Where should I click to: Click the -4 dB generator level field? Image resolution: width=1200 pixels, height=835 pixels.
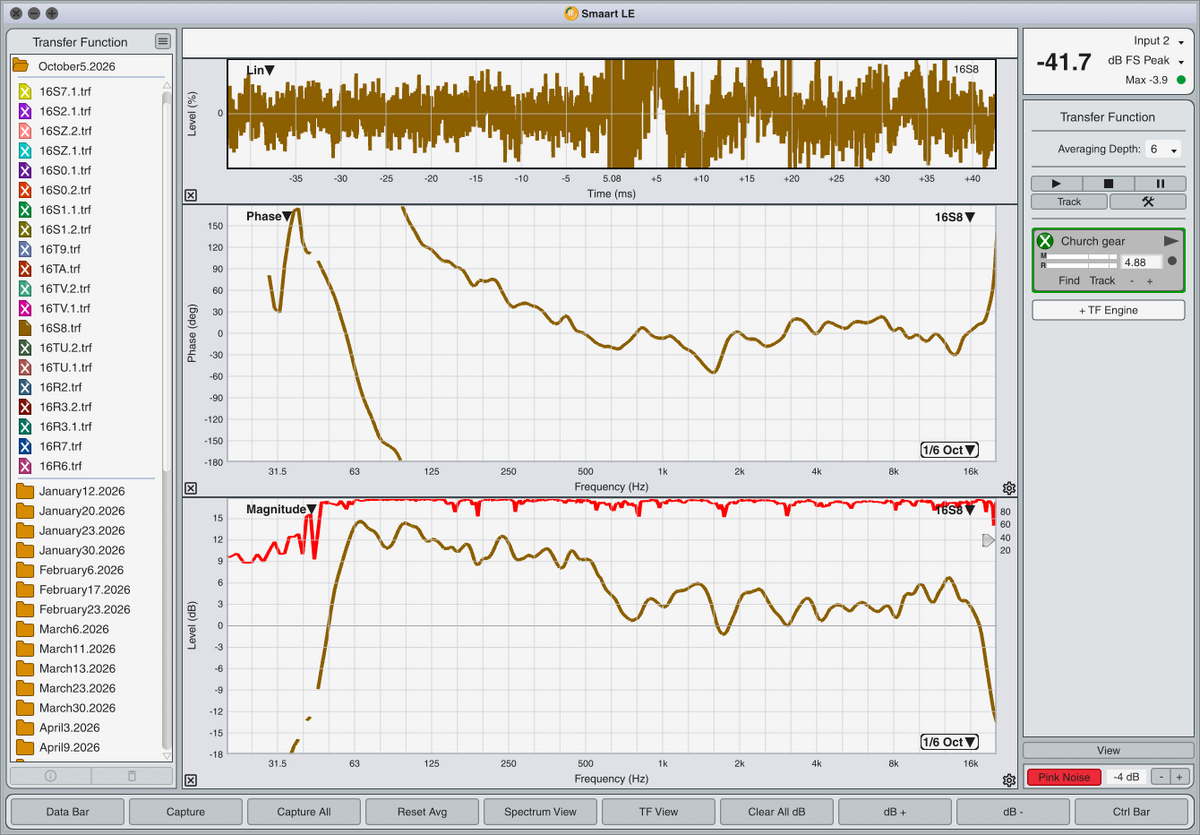pyautogui.click(x=1126, y=777)
